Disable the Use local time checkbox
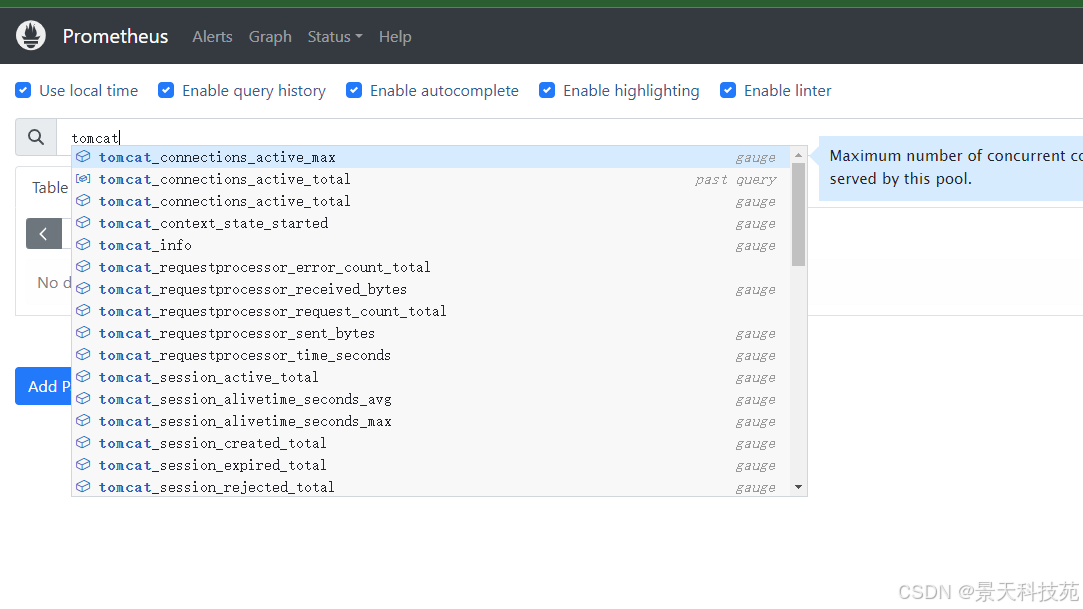Viewport: 1083px width, 609px height. pos(23,90)
